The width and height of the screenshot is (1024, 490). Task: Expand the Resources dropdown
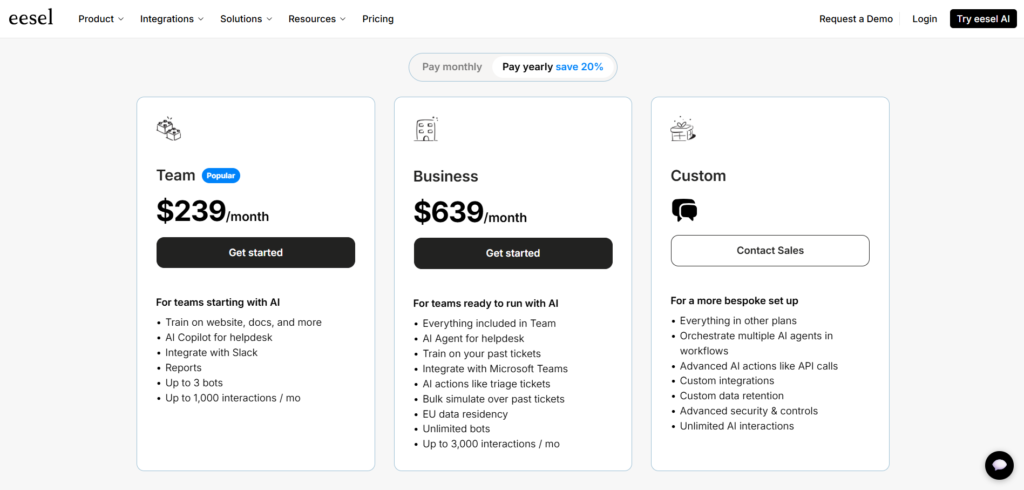(x=317, y=19)
